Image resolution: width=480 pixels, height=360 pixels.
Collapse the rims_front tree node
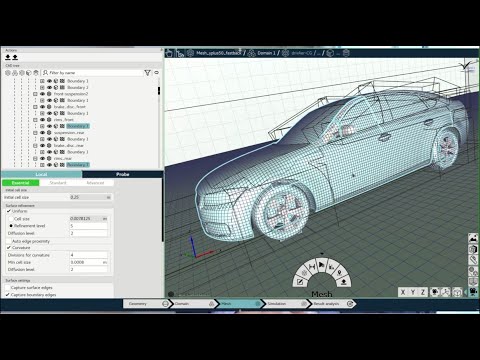[35, 120]
